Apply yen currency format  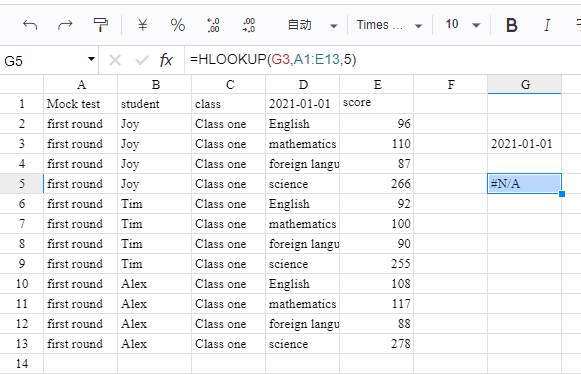142,25
